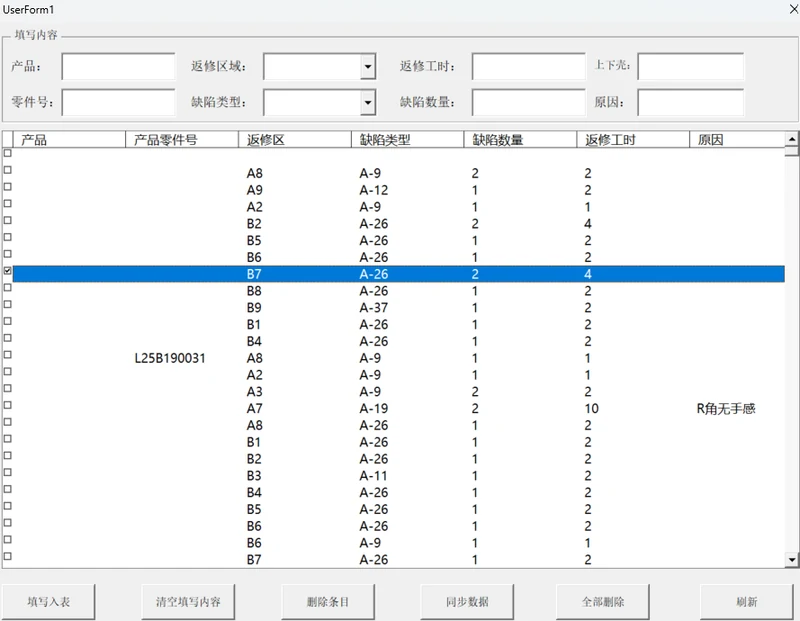Tick the checkbox for the A9 A-12 row
Image resolution: width=800 pixels, height=621 pixels.
click(x=8, y=187)
